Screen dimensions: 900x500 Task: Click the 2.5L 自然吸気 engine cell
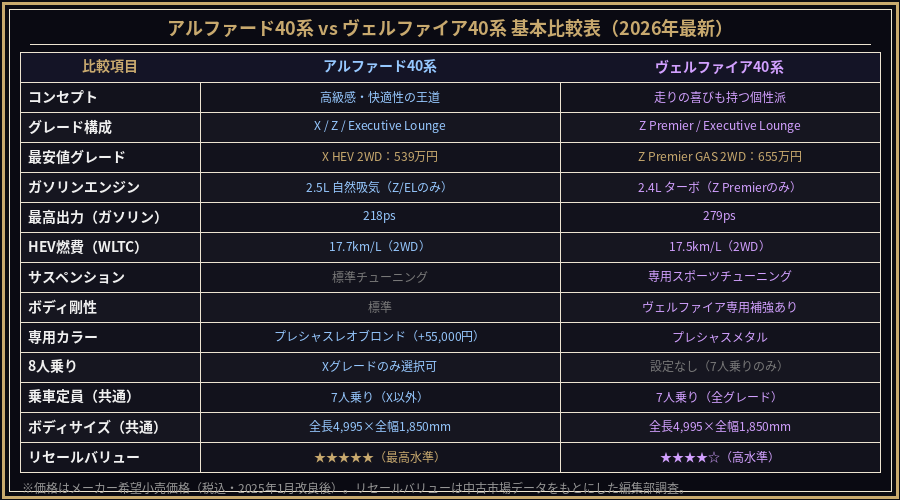(x=380, y=187)
